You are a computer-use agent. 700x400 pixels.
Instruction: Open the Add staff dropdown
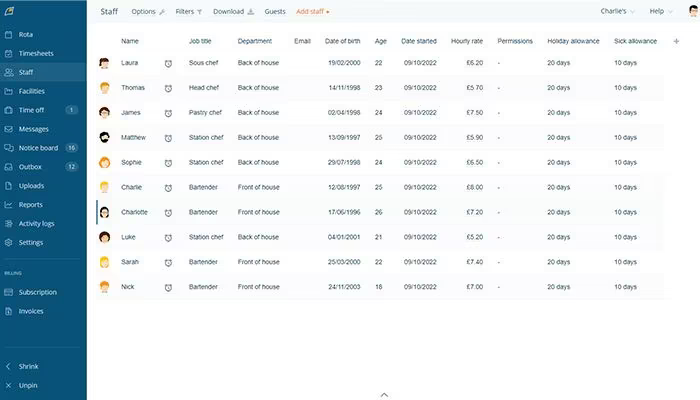pos(312,12)
